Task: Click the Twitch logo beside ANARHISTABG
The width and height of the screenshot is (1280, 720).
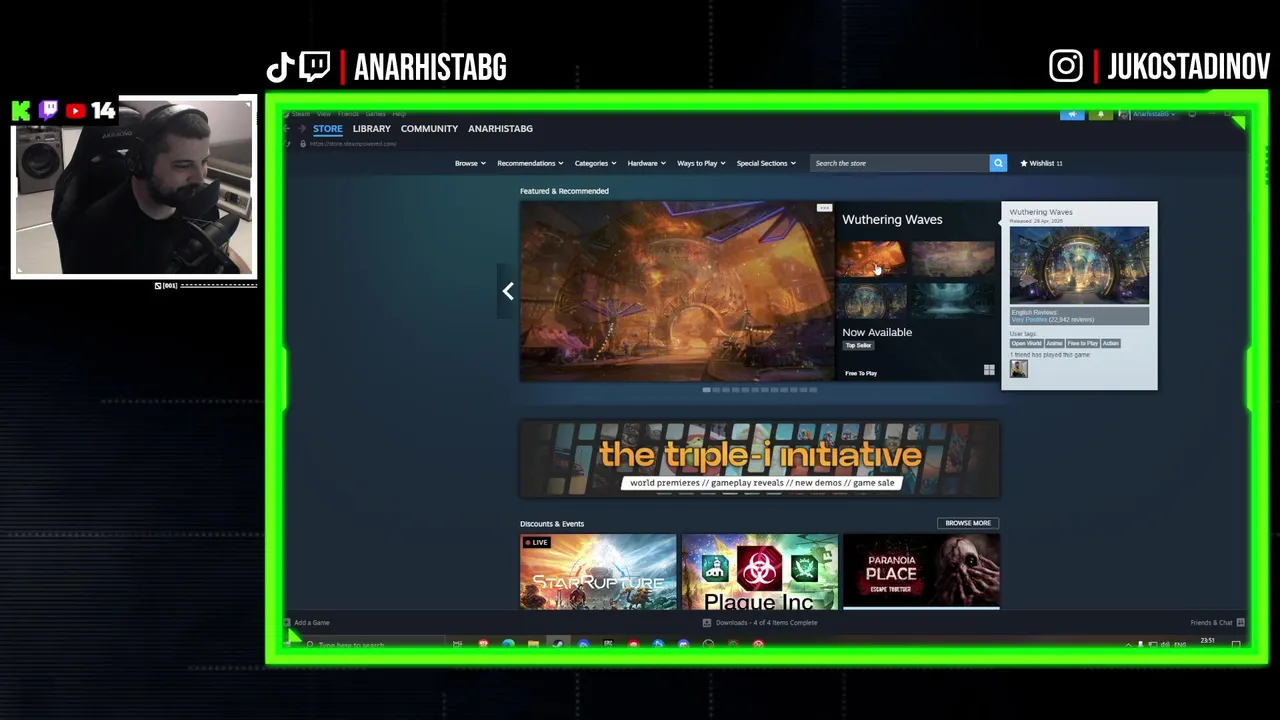Action: pos(314,66)
